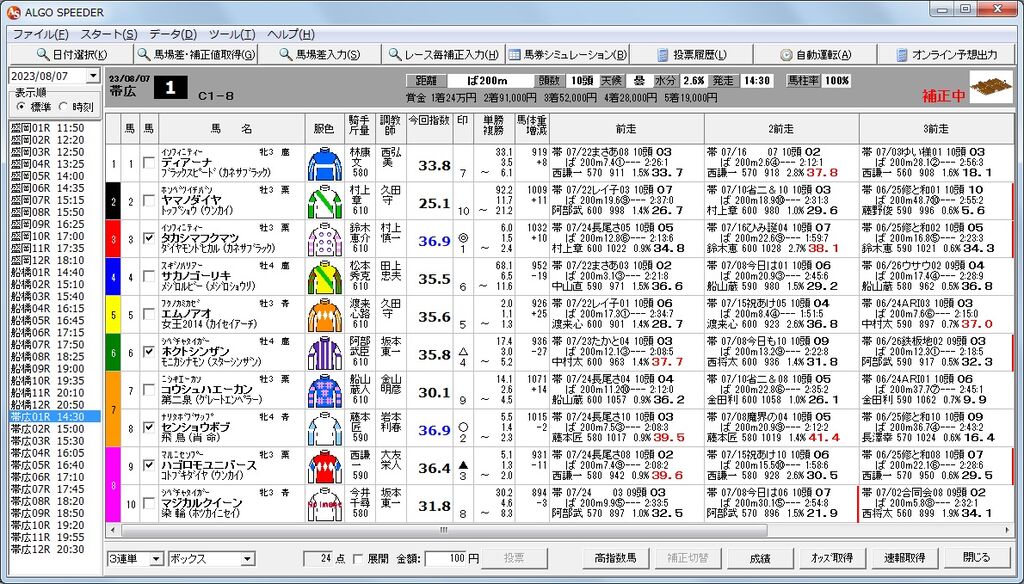Launch 馬券シミュレーション from the toolbar
Screen dimensions: 1024x584
click(568, 54)
